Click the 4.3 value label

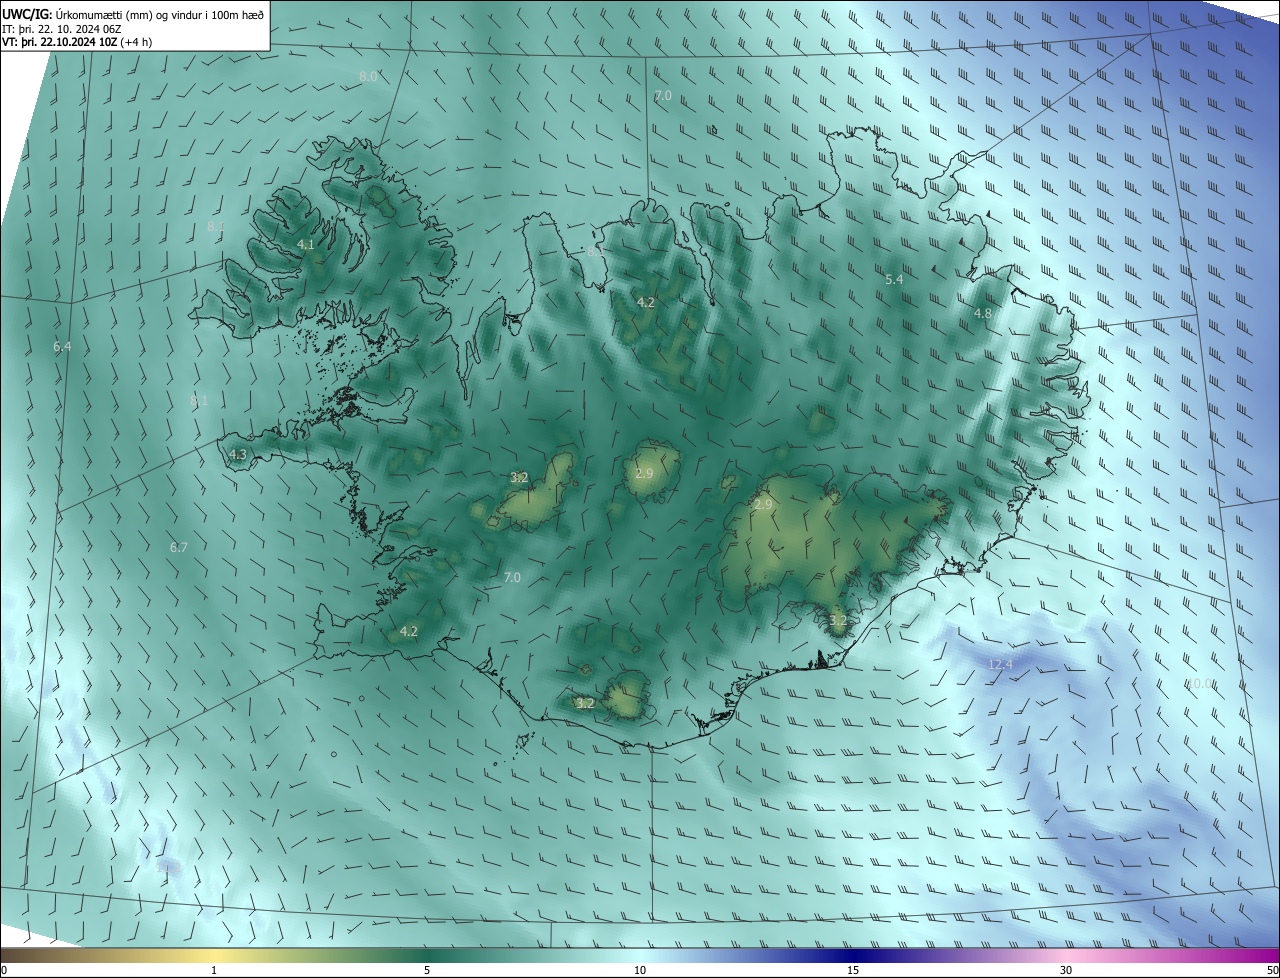238,454
